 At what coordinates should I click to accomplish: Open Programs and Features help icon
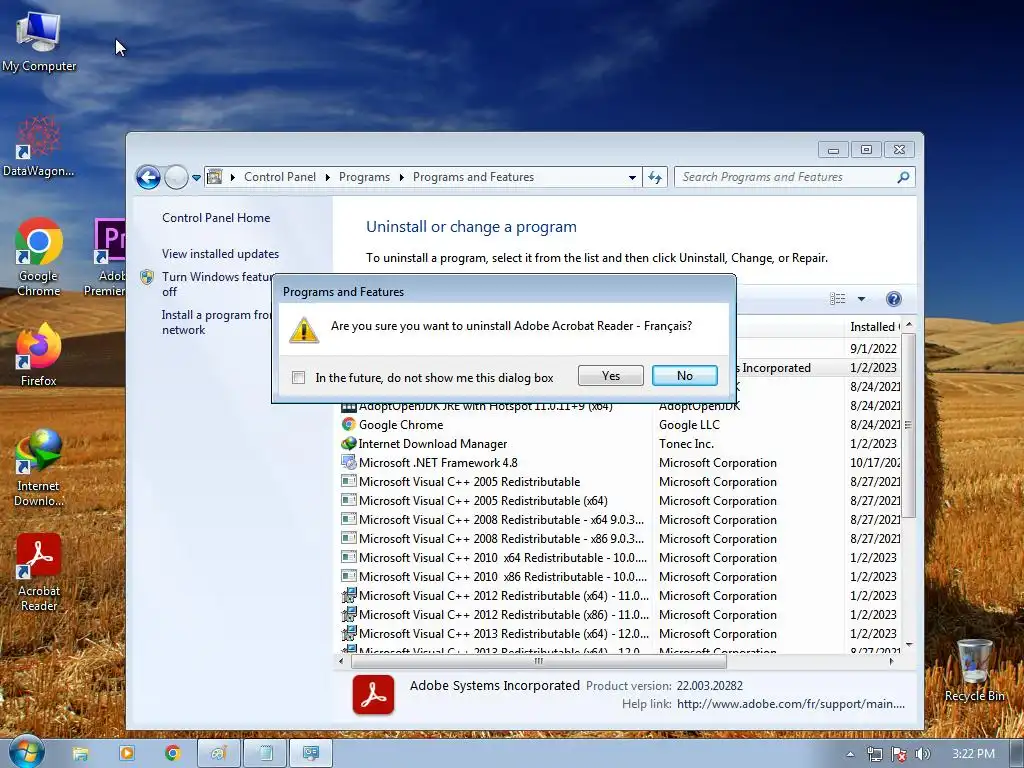(893, 299)
